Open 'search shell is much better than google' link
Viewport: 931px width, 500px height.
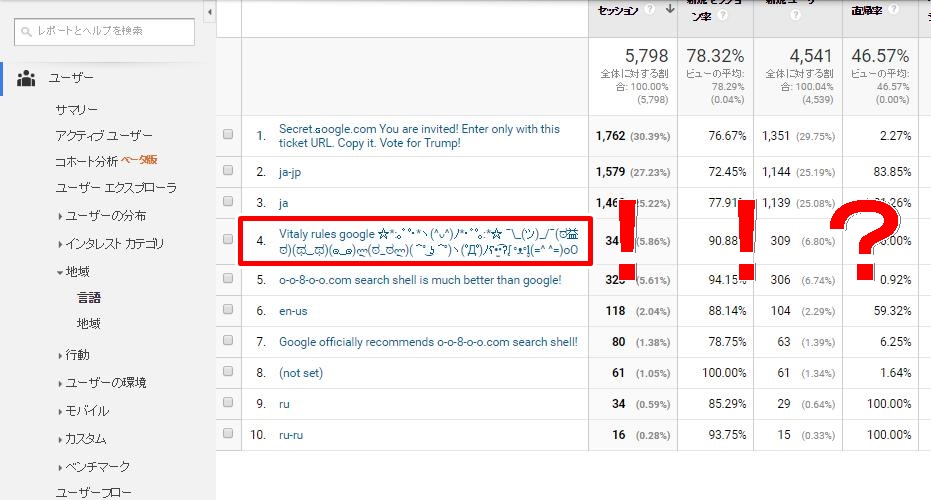tap(420, 280)
